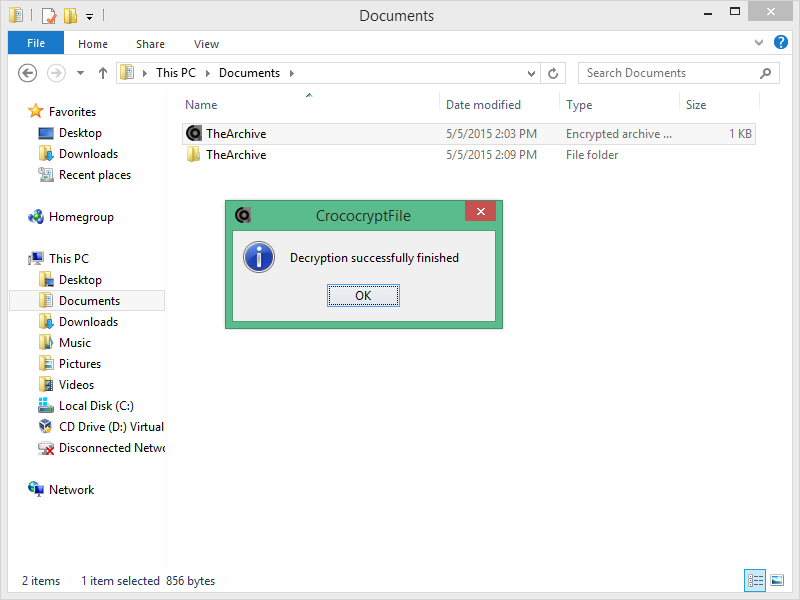Viewport: 800px width, 600px height.
Task: Select the TheArchive encrypted archive file icon
Action: tap(193, 134)
